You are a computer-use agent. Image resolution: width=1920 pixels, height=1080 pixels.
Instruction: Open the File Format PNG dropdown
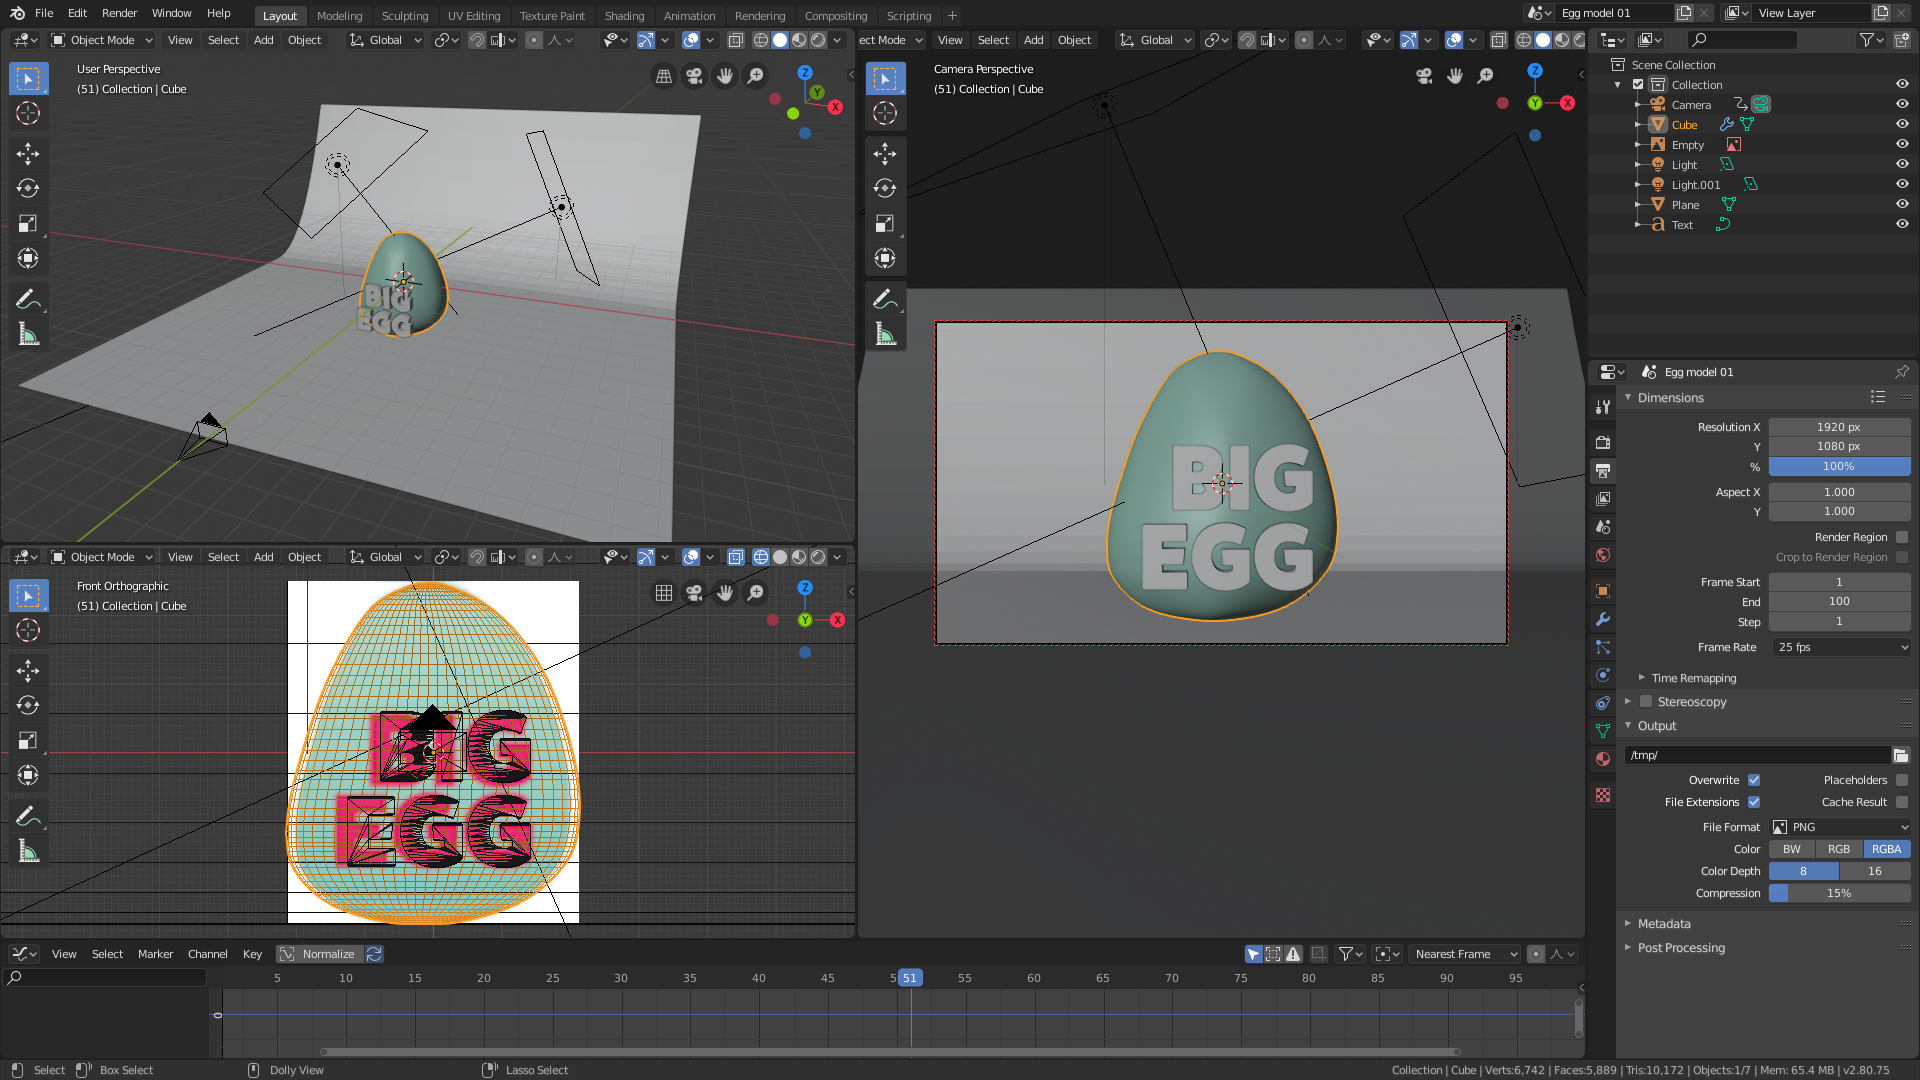coord(1840,827)
